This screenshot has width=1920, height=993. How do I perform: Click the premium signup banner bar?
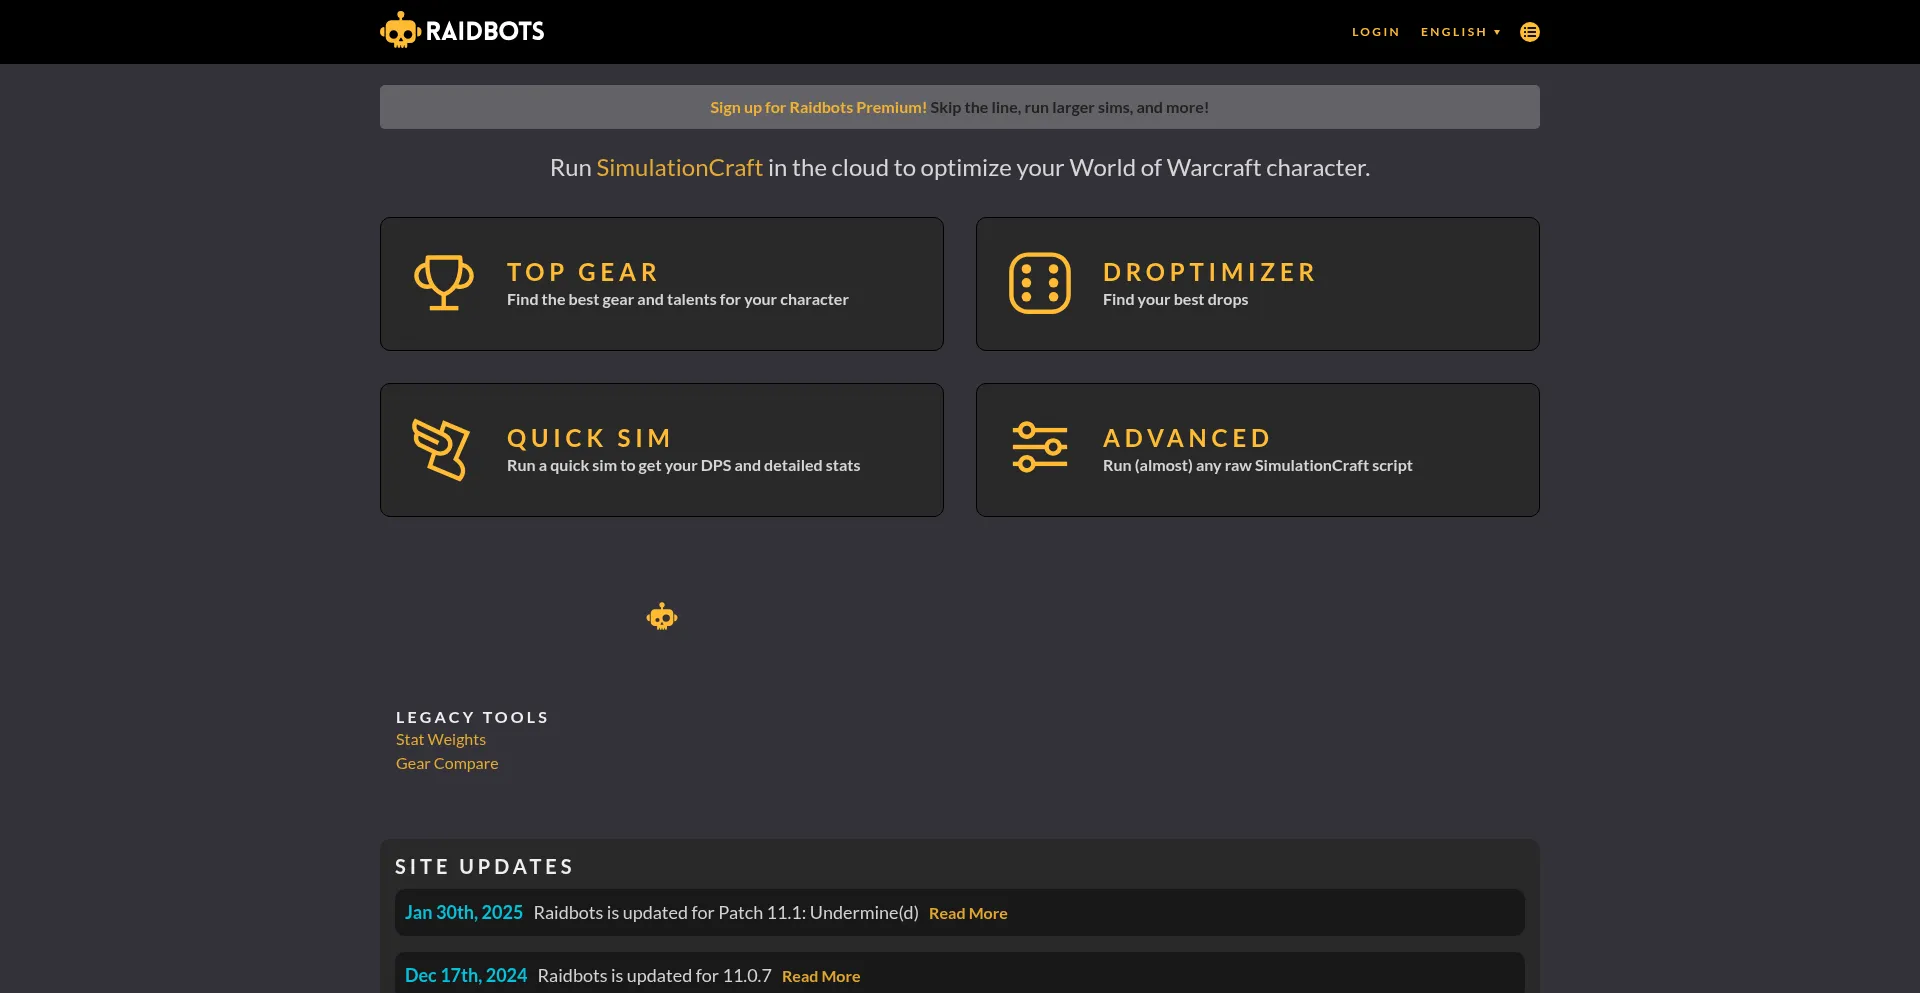(x=959, y=106)
